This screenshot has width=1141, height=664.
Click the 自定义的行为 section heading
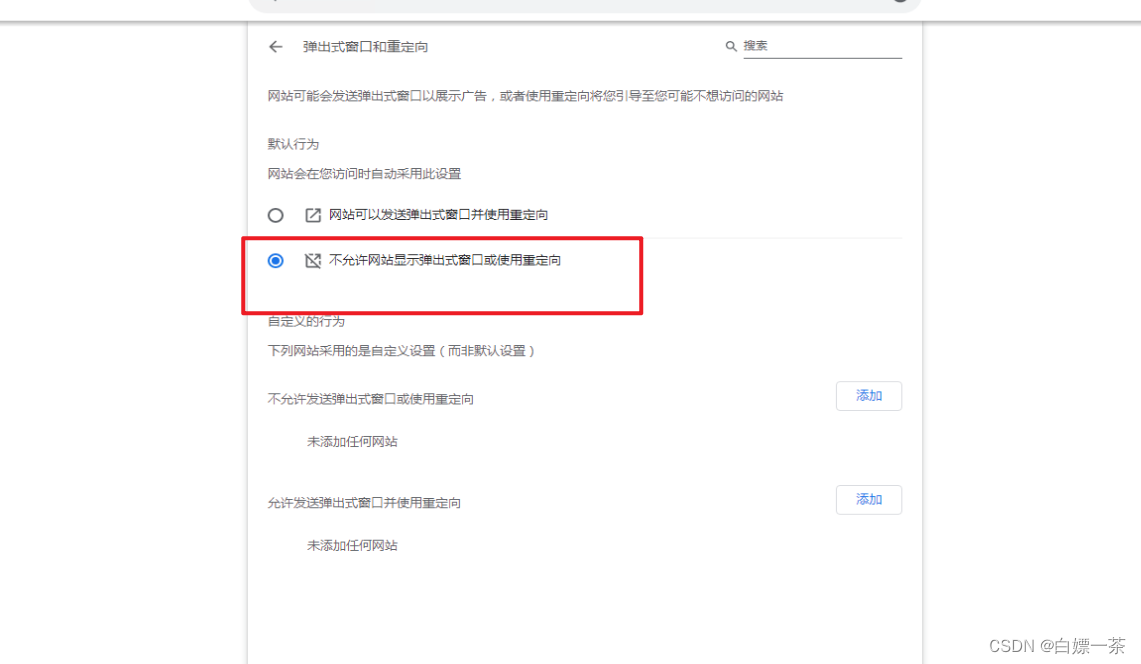[x=306, y=322]
